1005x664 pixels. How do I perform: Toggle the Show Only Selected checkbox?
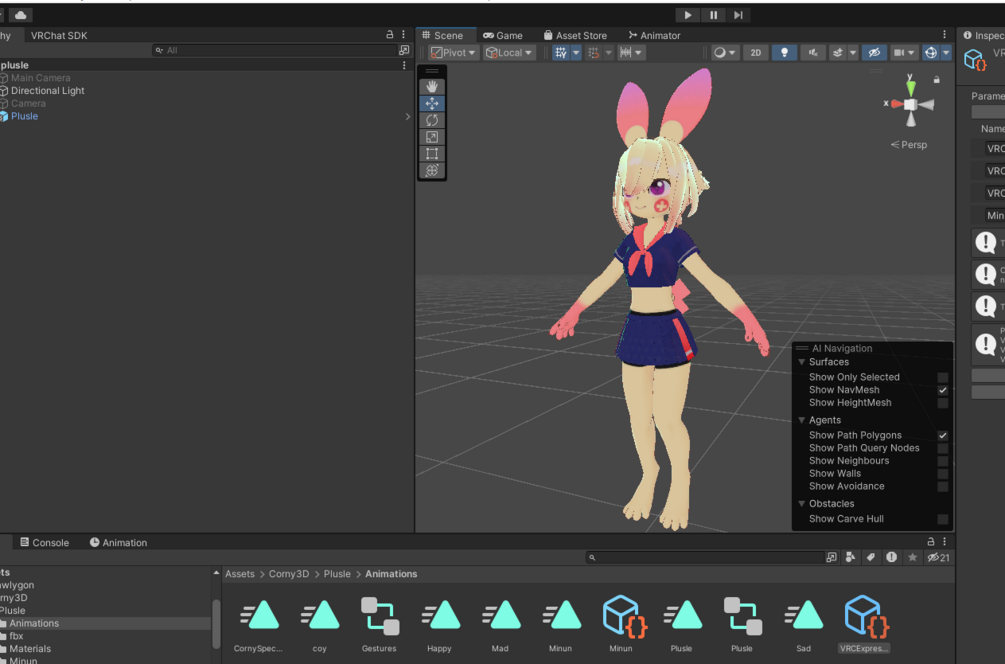942,377
